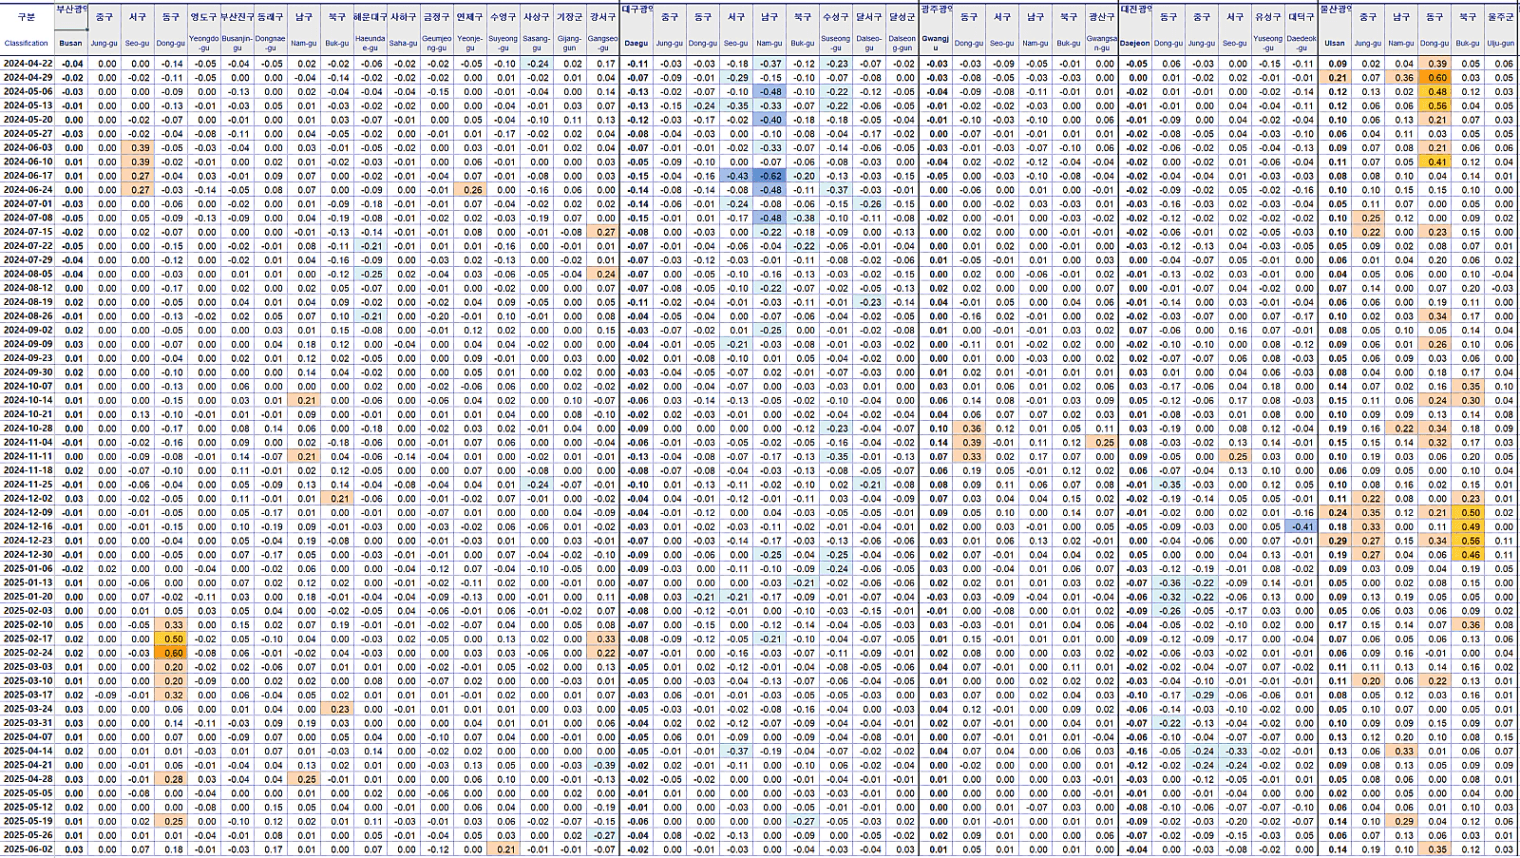1520x858 pixels.
Task: Select highlighted 0.39 in Gwangju Dong-gu, 2024-11-04
Action: click(969, 441)
